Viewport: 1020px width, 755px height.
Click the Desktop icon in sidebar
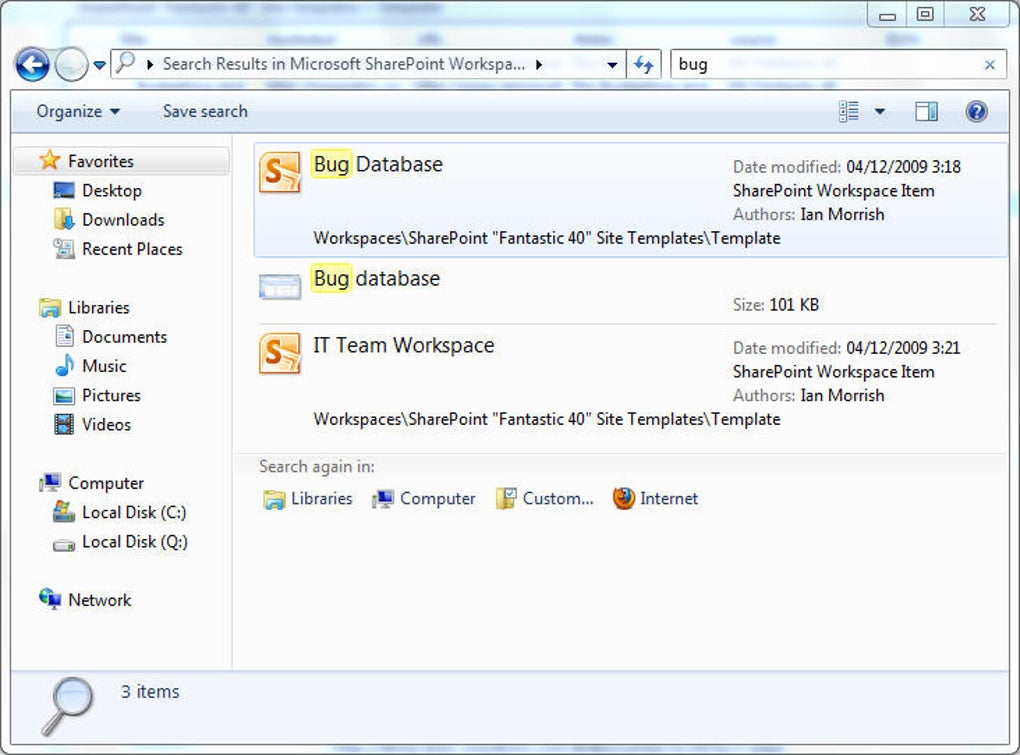coord(64,191)
